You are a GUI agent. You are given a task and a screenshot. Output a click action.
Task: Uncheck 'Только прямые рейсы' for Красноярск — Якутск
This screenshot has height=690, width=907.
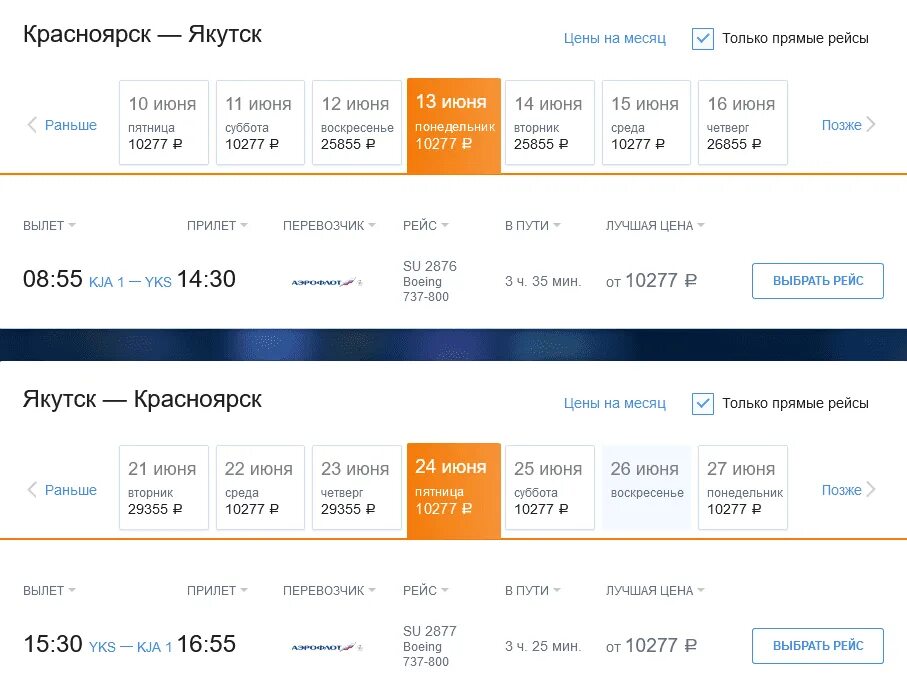(703, 39)
